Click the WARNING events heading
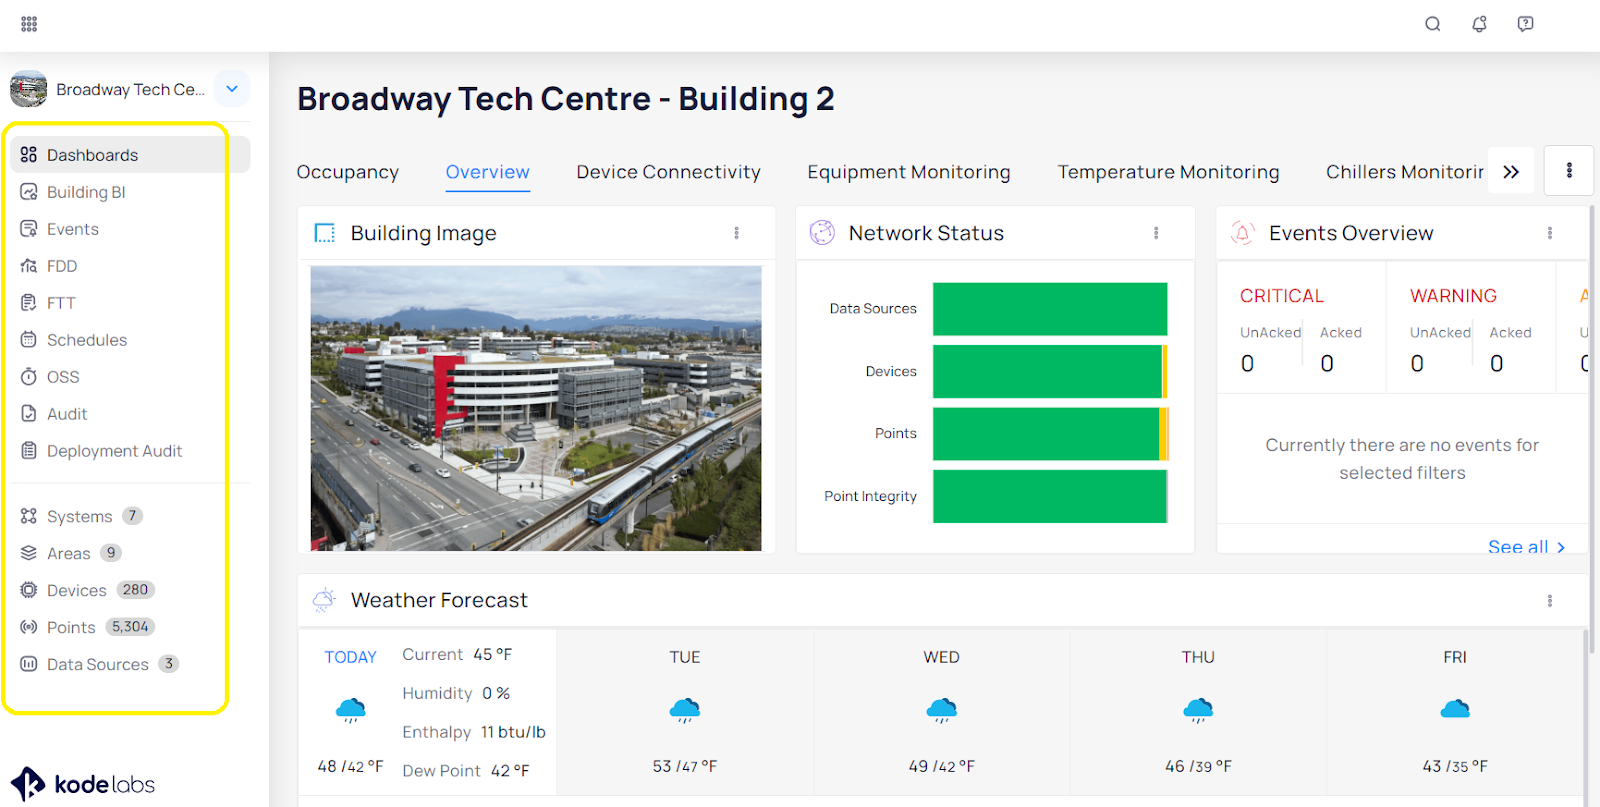 point(1453,296)
